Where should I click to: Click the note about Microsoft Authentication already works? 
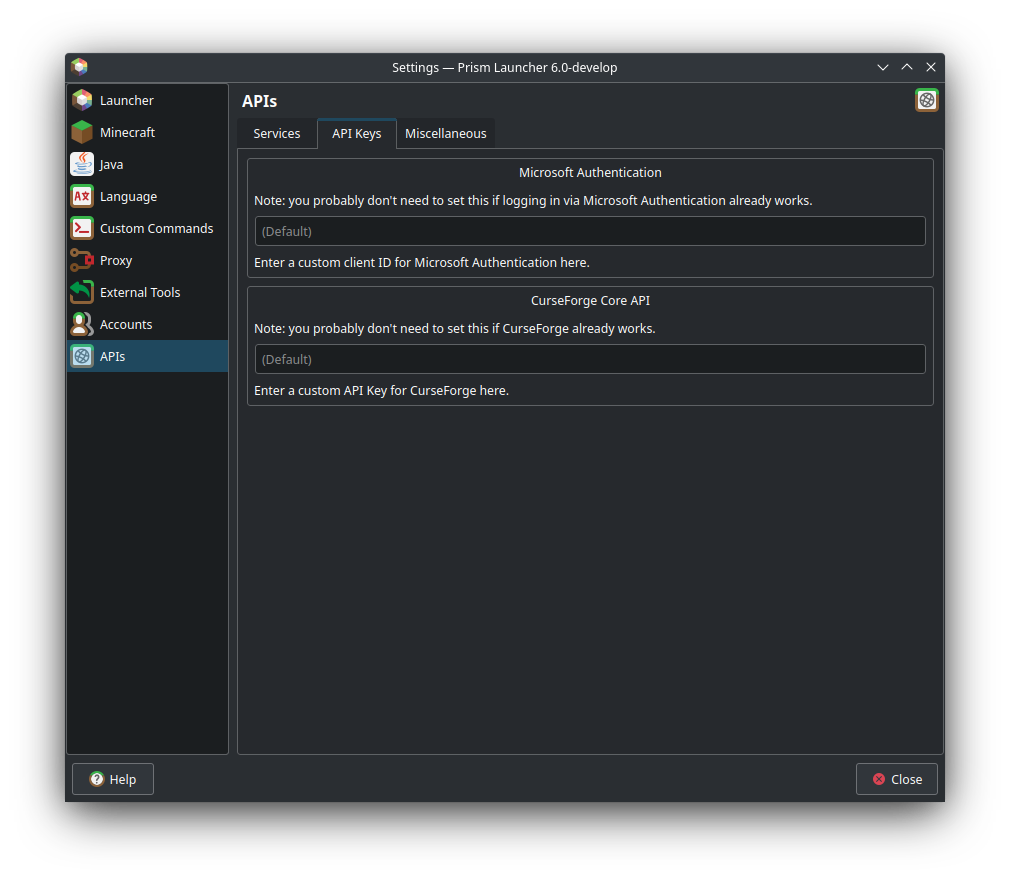(533, 201)
